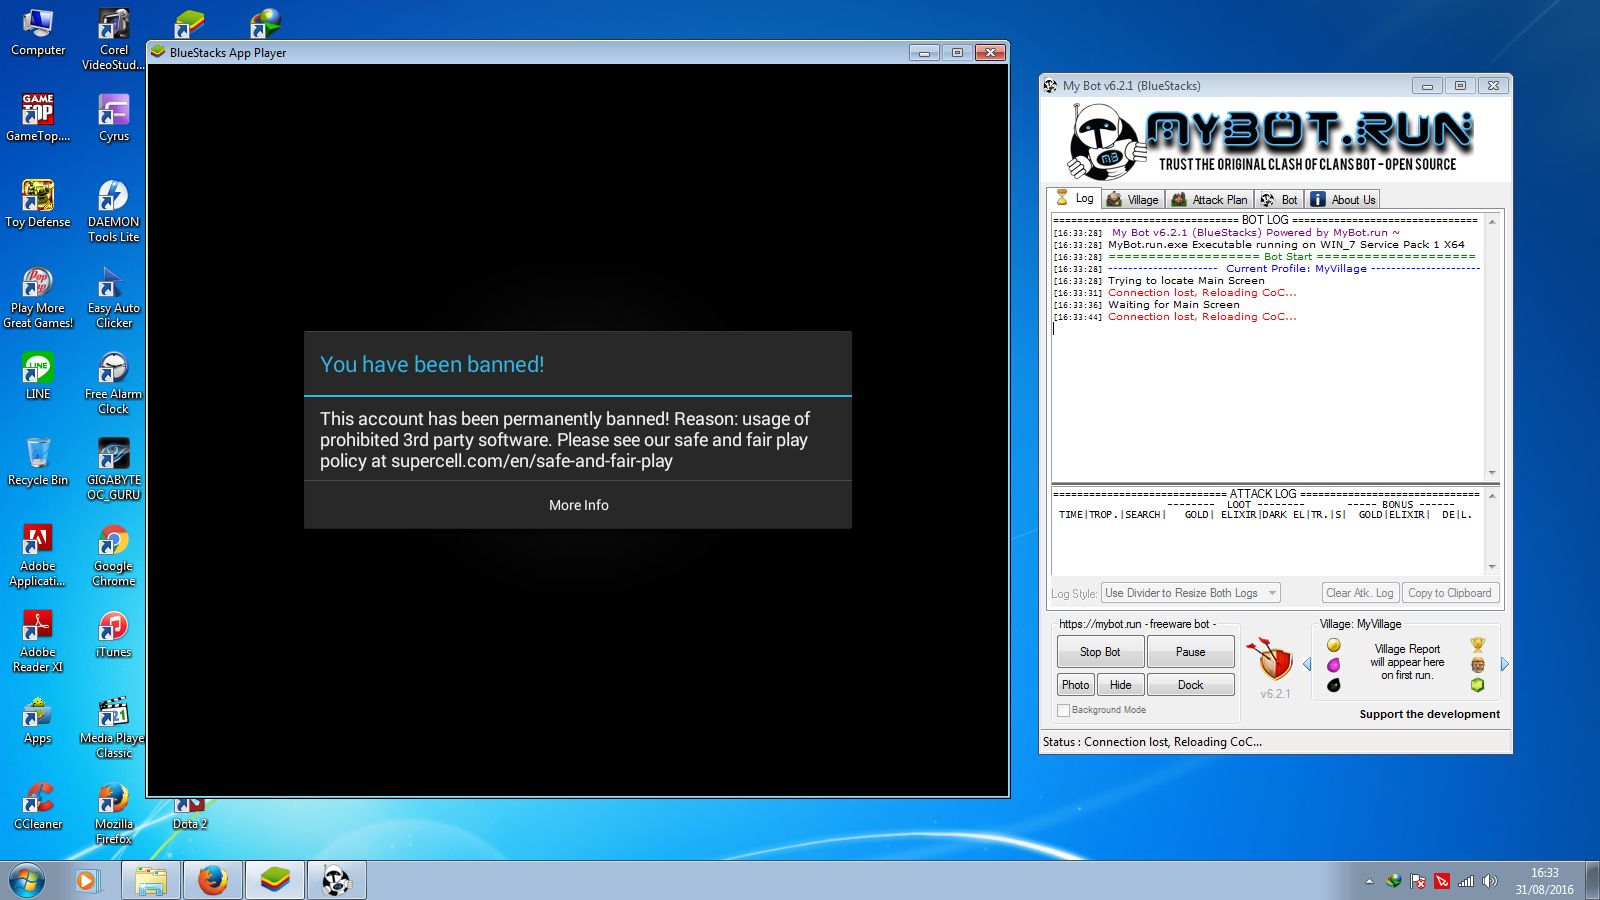Open the Cyrus shortcut icon

(113, 118)
